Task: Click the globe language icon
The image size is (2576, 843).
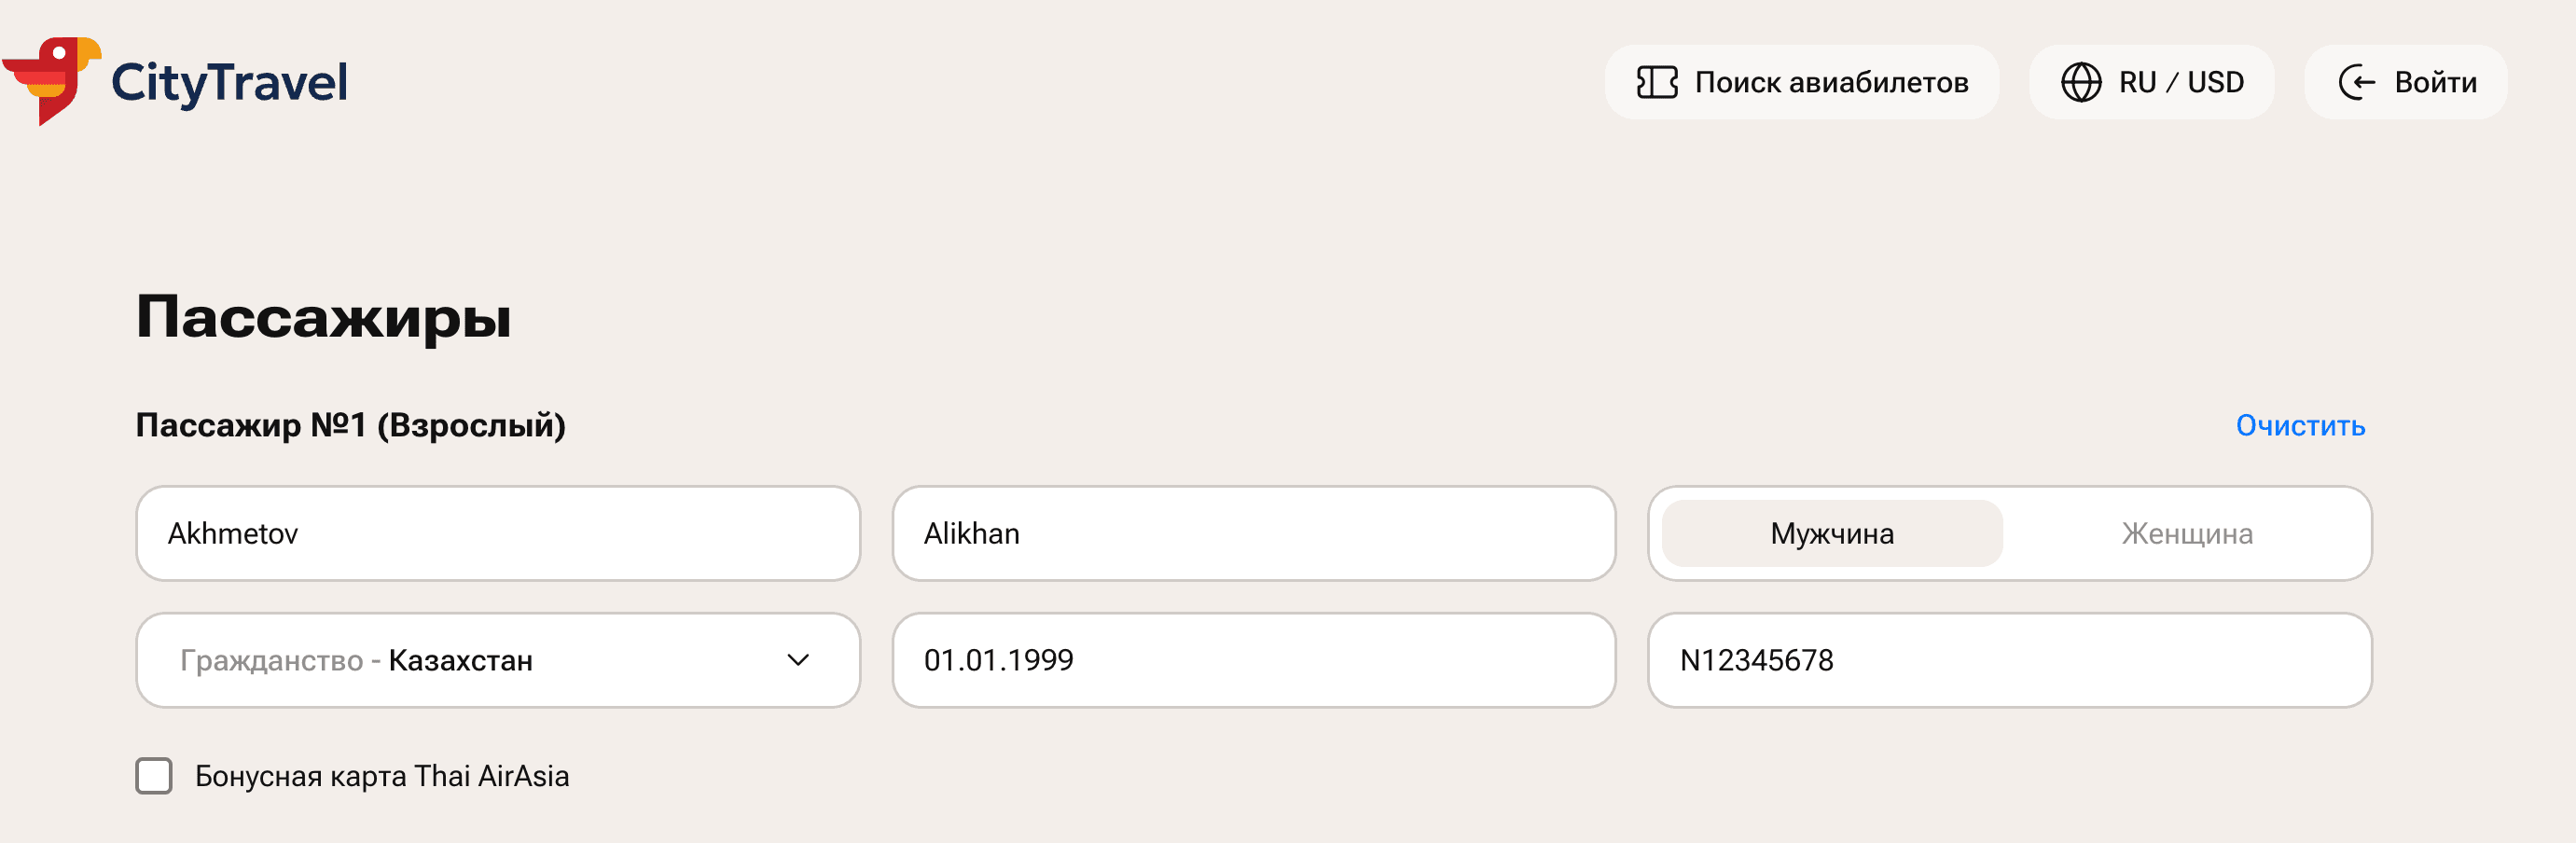Action: click(2080, 82)
